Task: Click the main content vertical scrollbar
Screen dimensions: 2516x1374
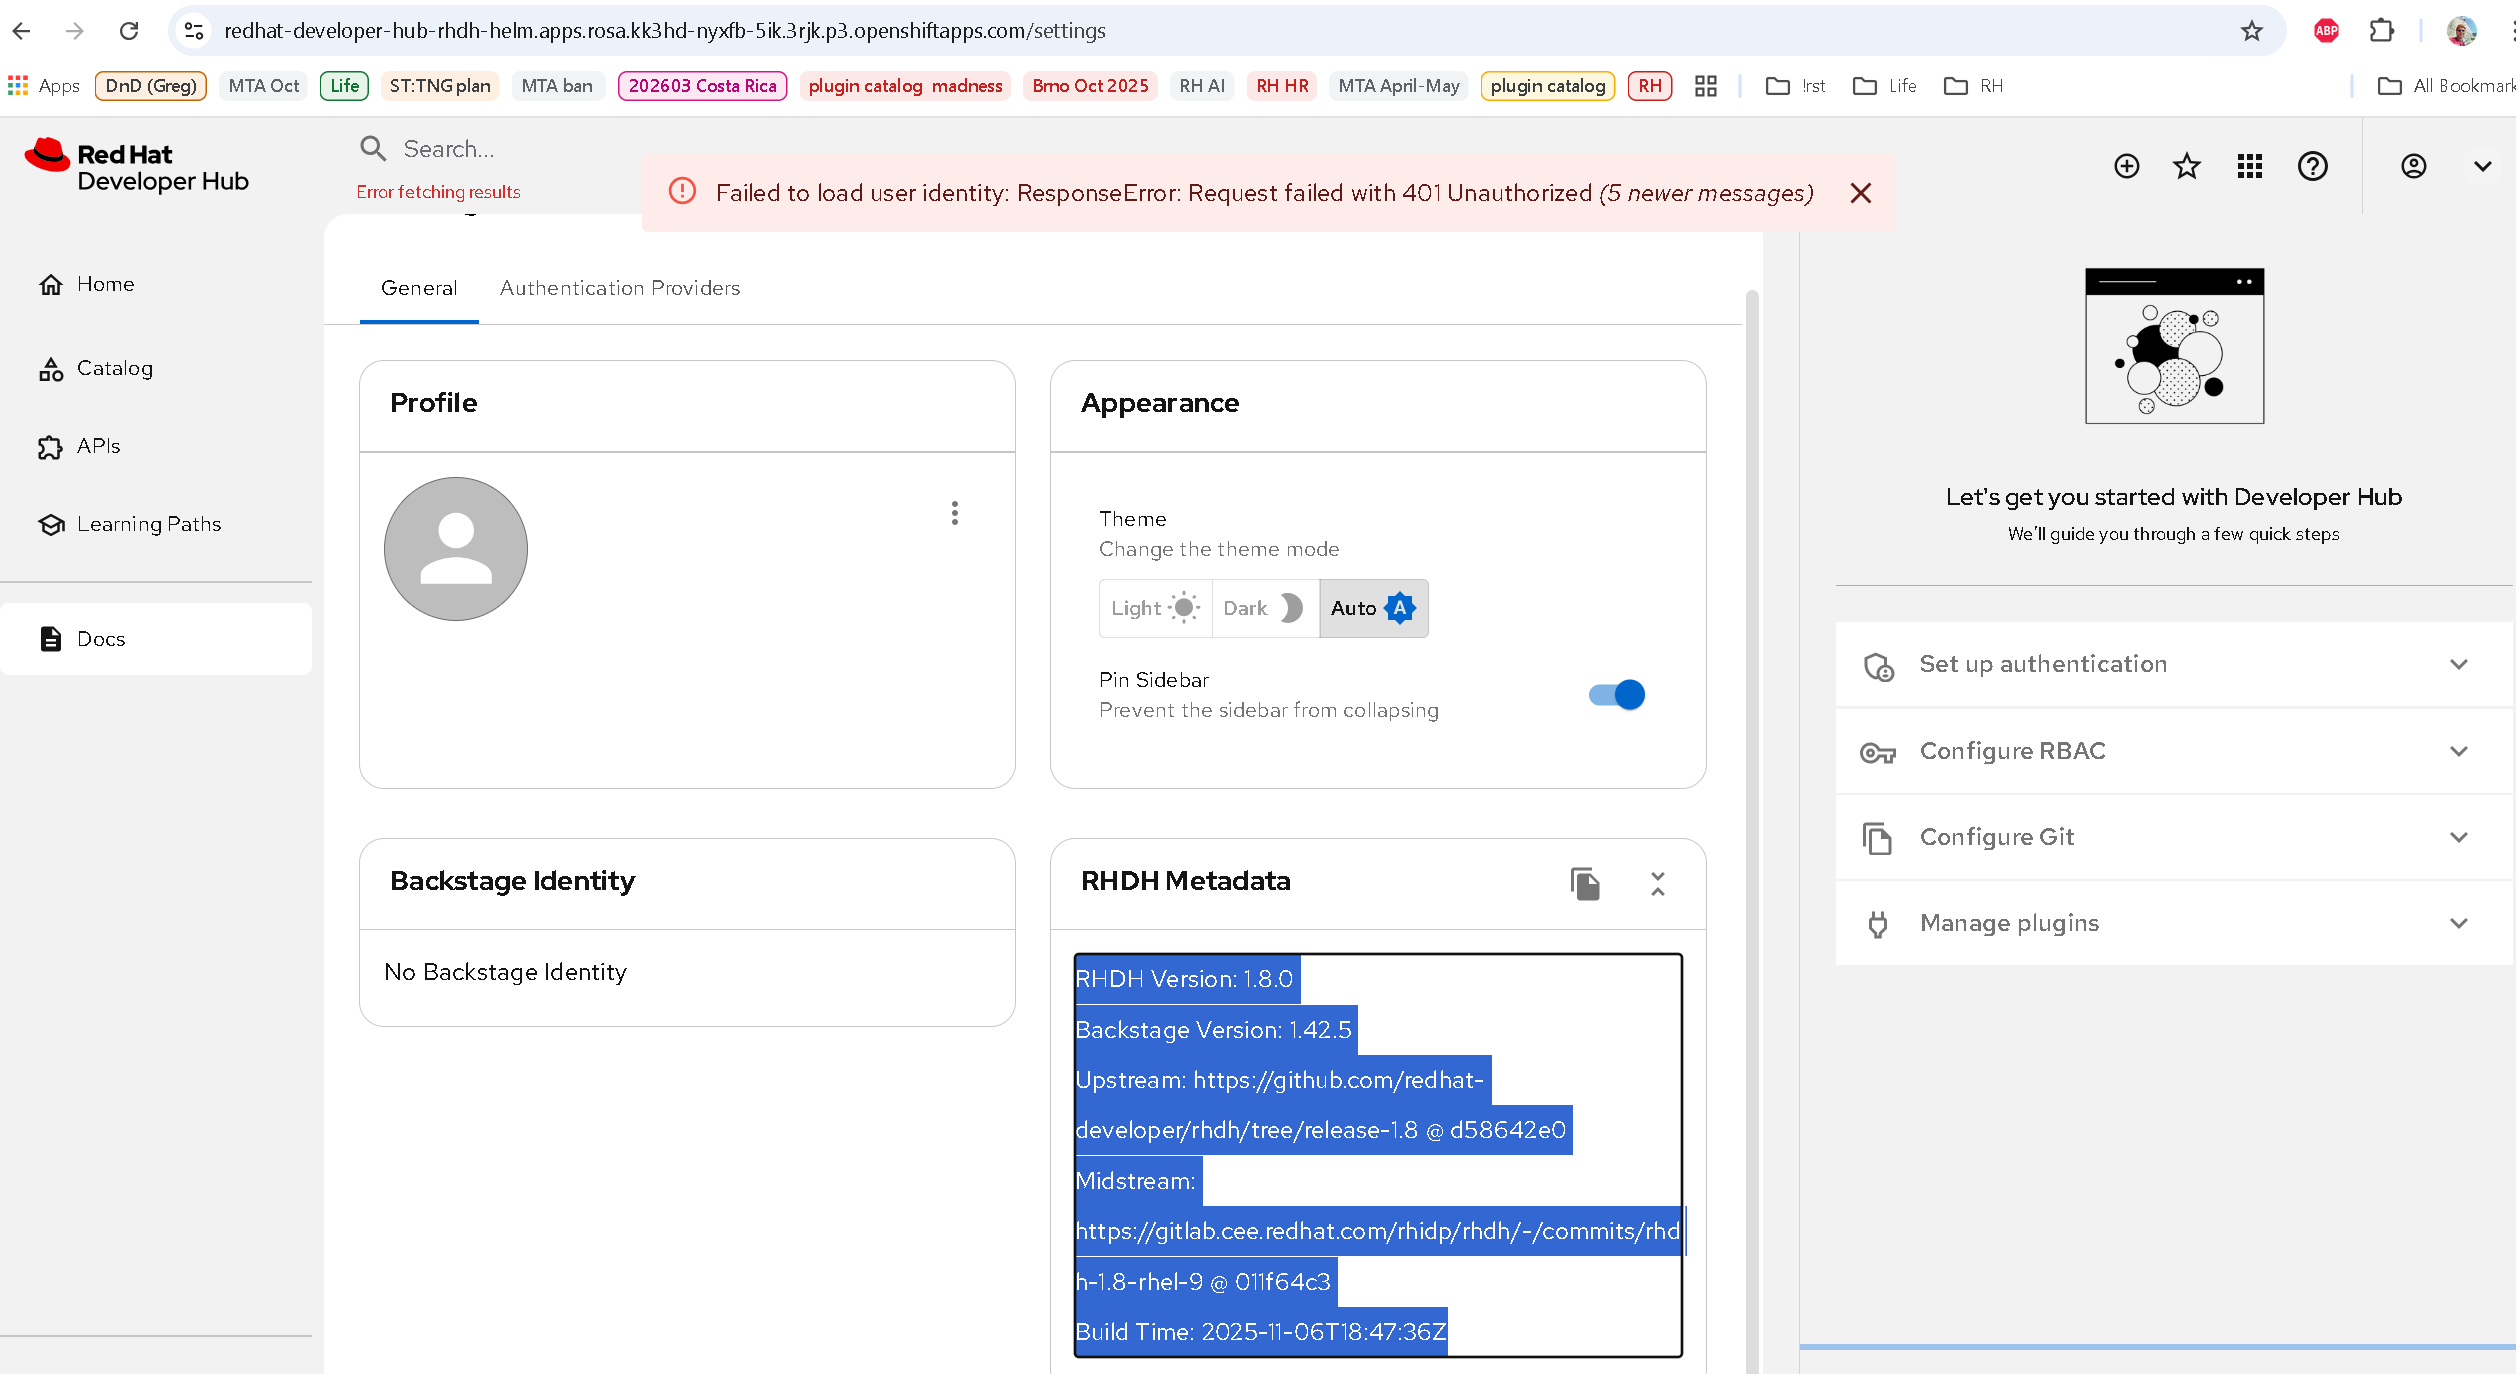Action: [x=1752, y=800]
